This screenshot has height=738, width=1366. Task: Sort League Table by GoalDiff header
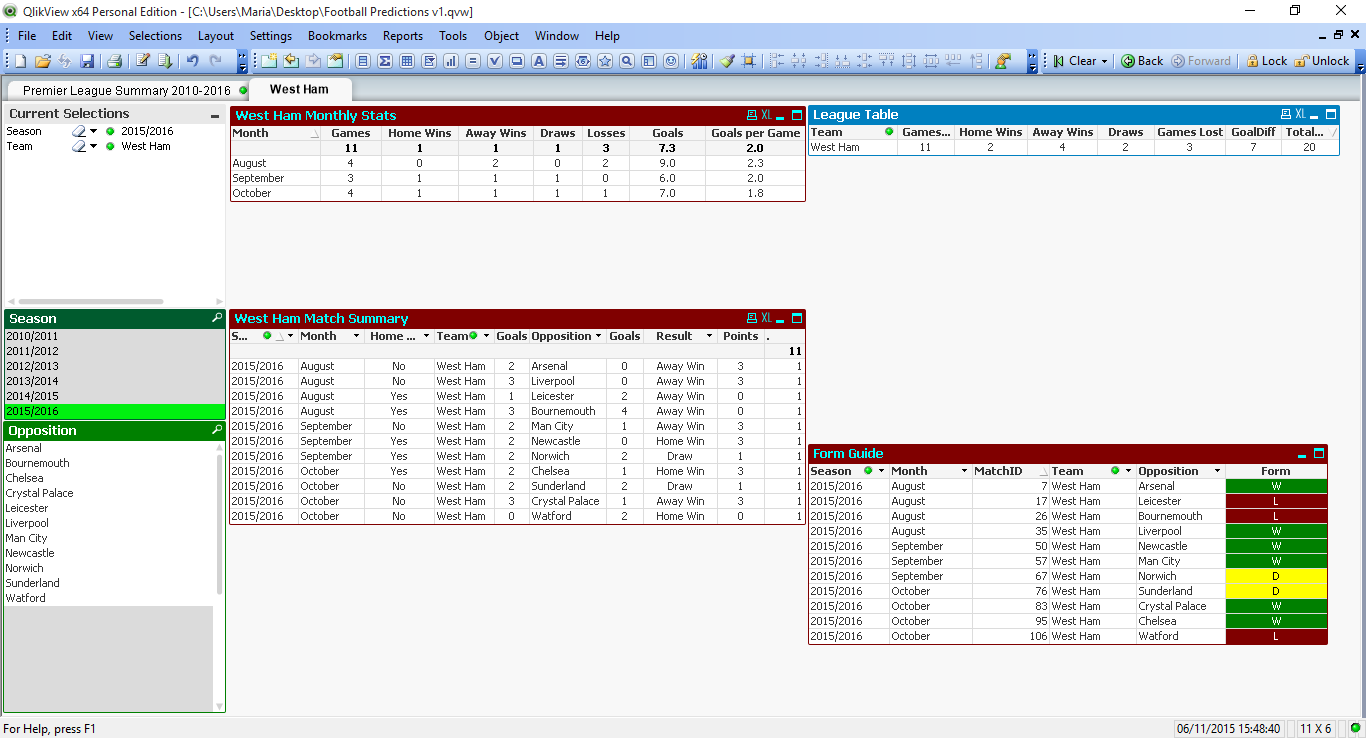1253,132
